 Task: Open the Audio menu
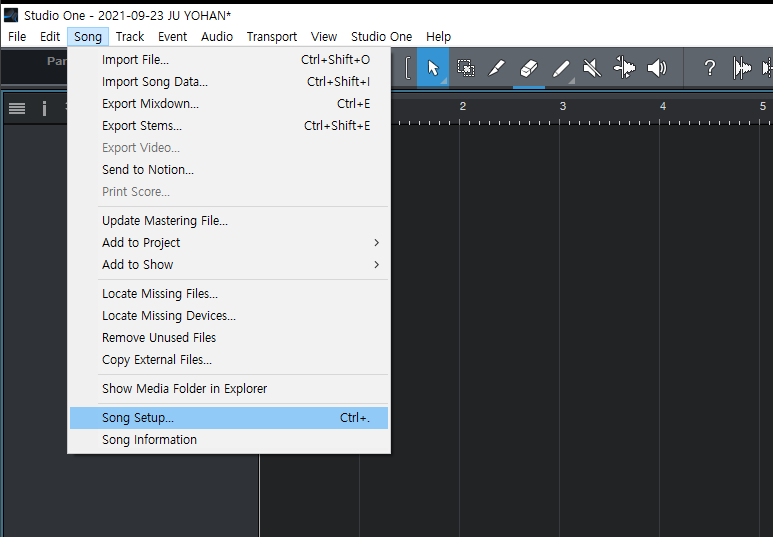(216, 36)
